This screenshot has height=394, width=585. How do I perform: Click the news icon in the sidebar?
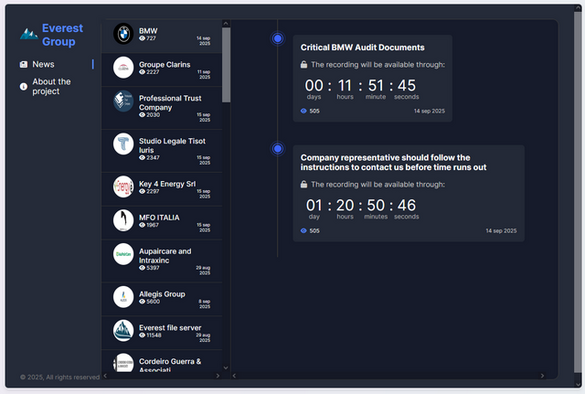(x=24, y=65)
